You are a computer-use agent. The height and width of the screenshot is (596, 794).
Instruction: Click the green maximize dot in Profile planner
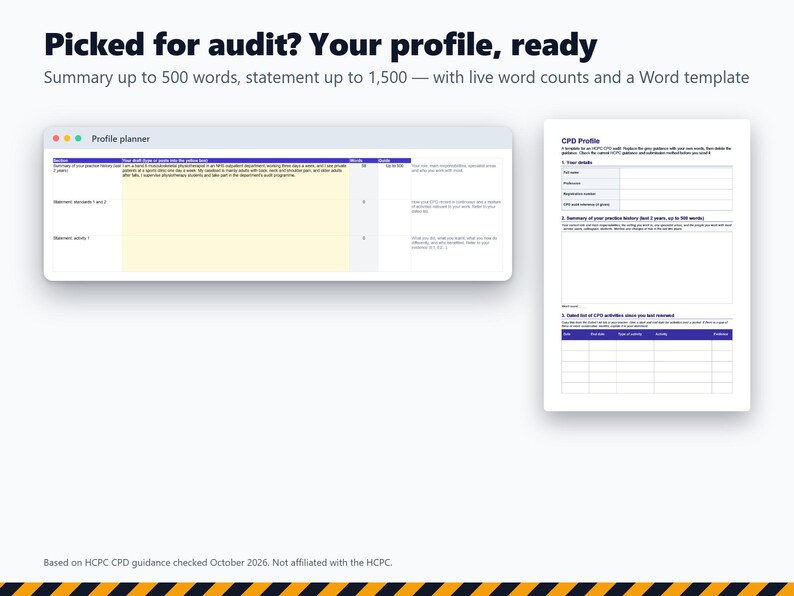coord(78,138)
